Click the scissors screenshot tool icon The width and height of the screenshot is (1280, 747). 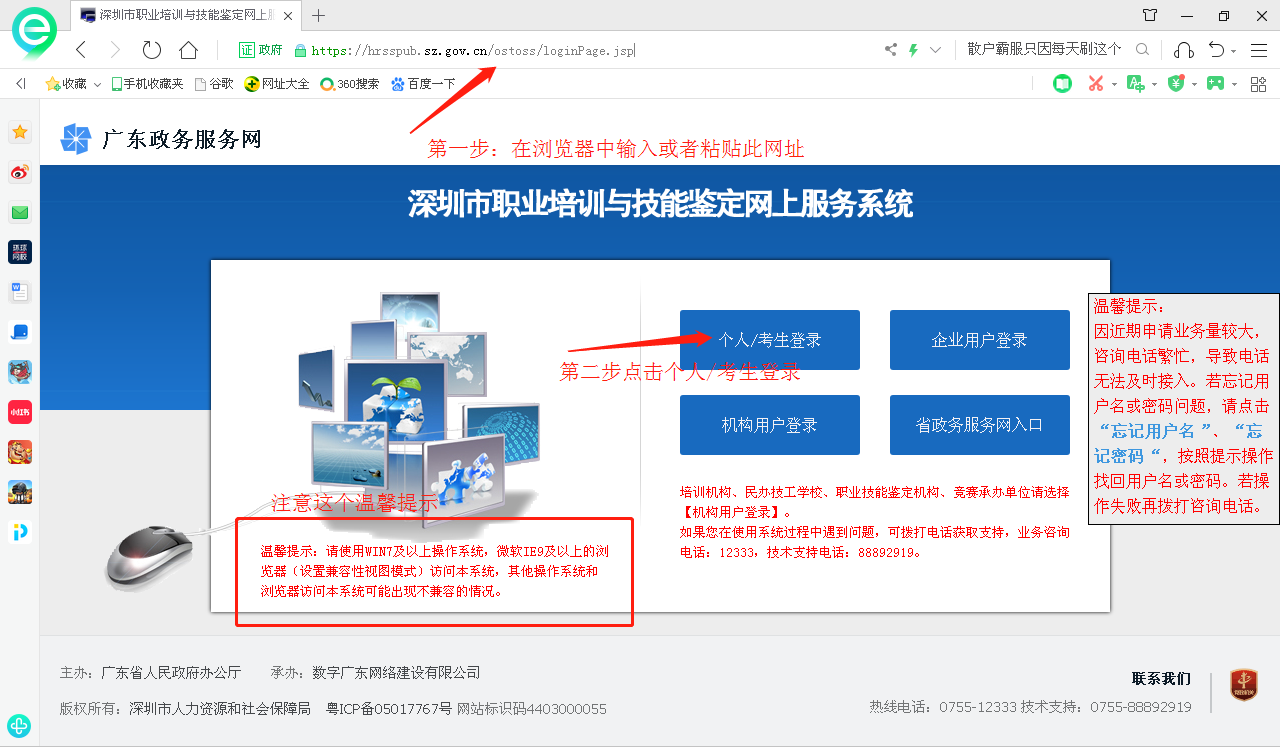click(x=1096, y=84)
